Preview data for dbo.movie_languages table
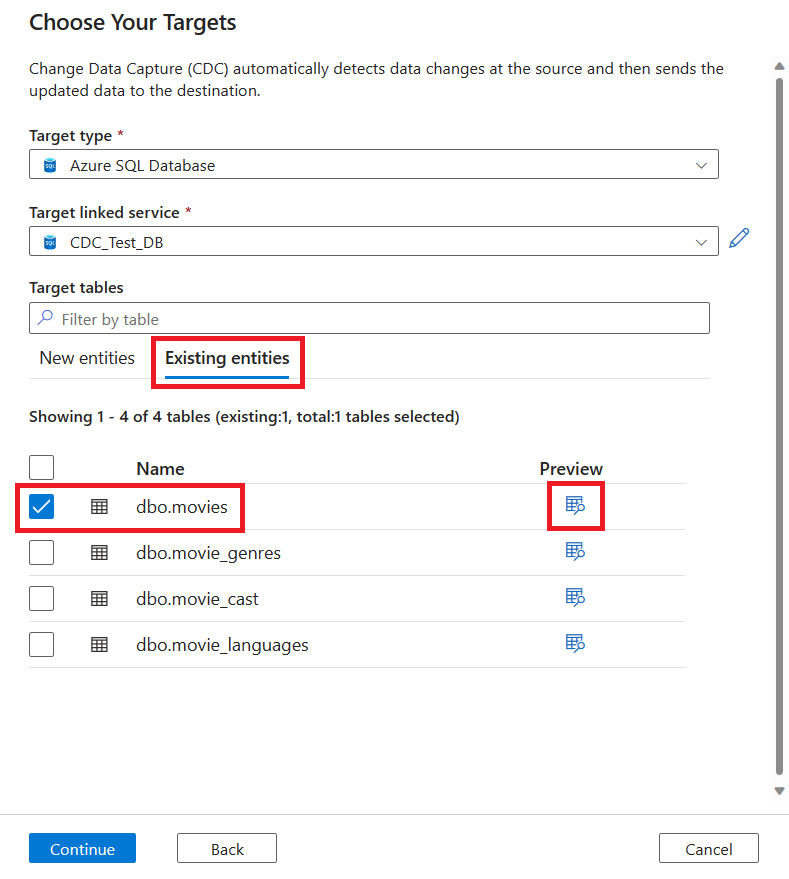 tap(575, 643)
